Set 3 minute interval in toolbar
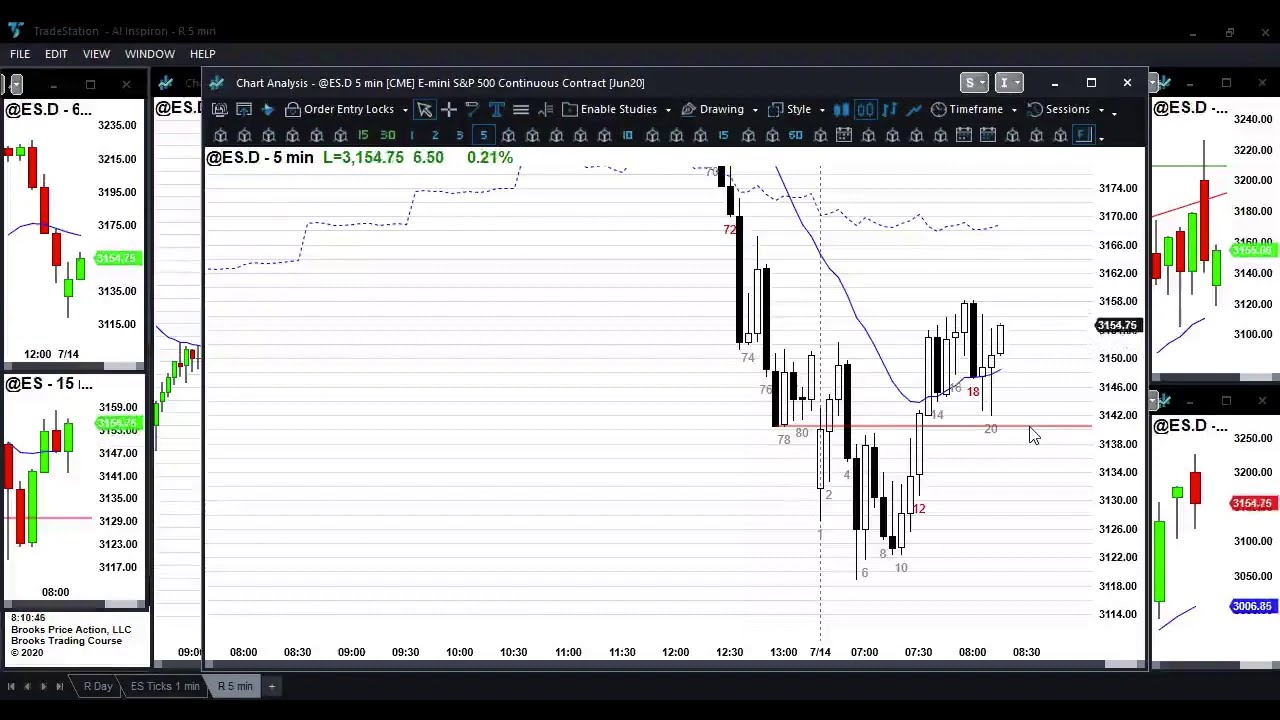 (459, 135)
